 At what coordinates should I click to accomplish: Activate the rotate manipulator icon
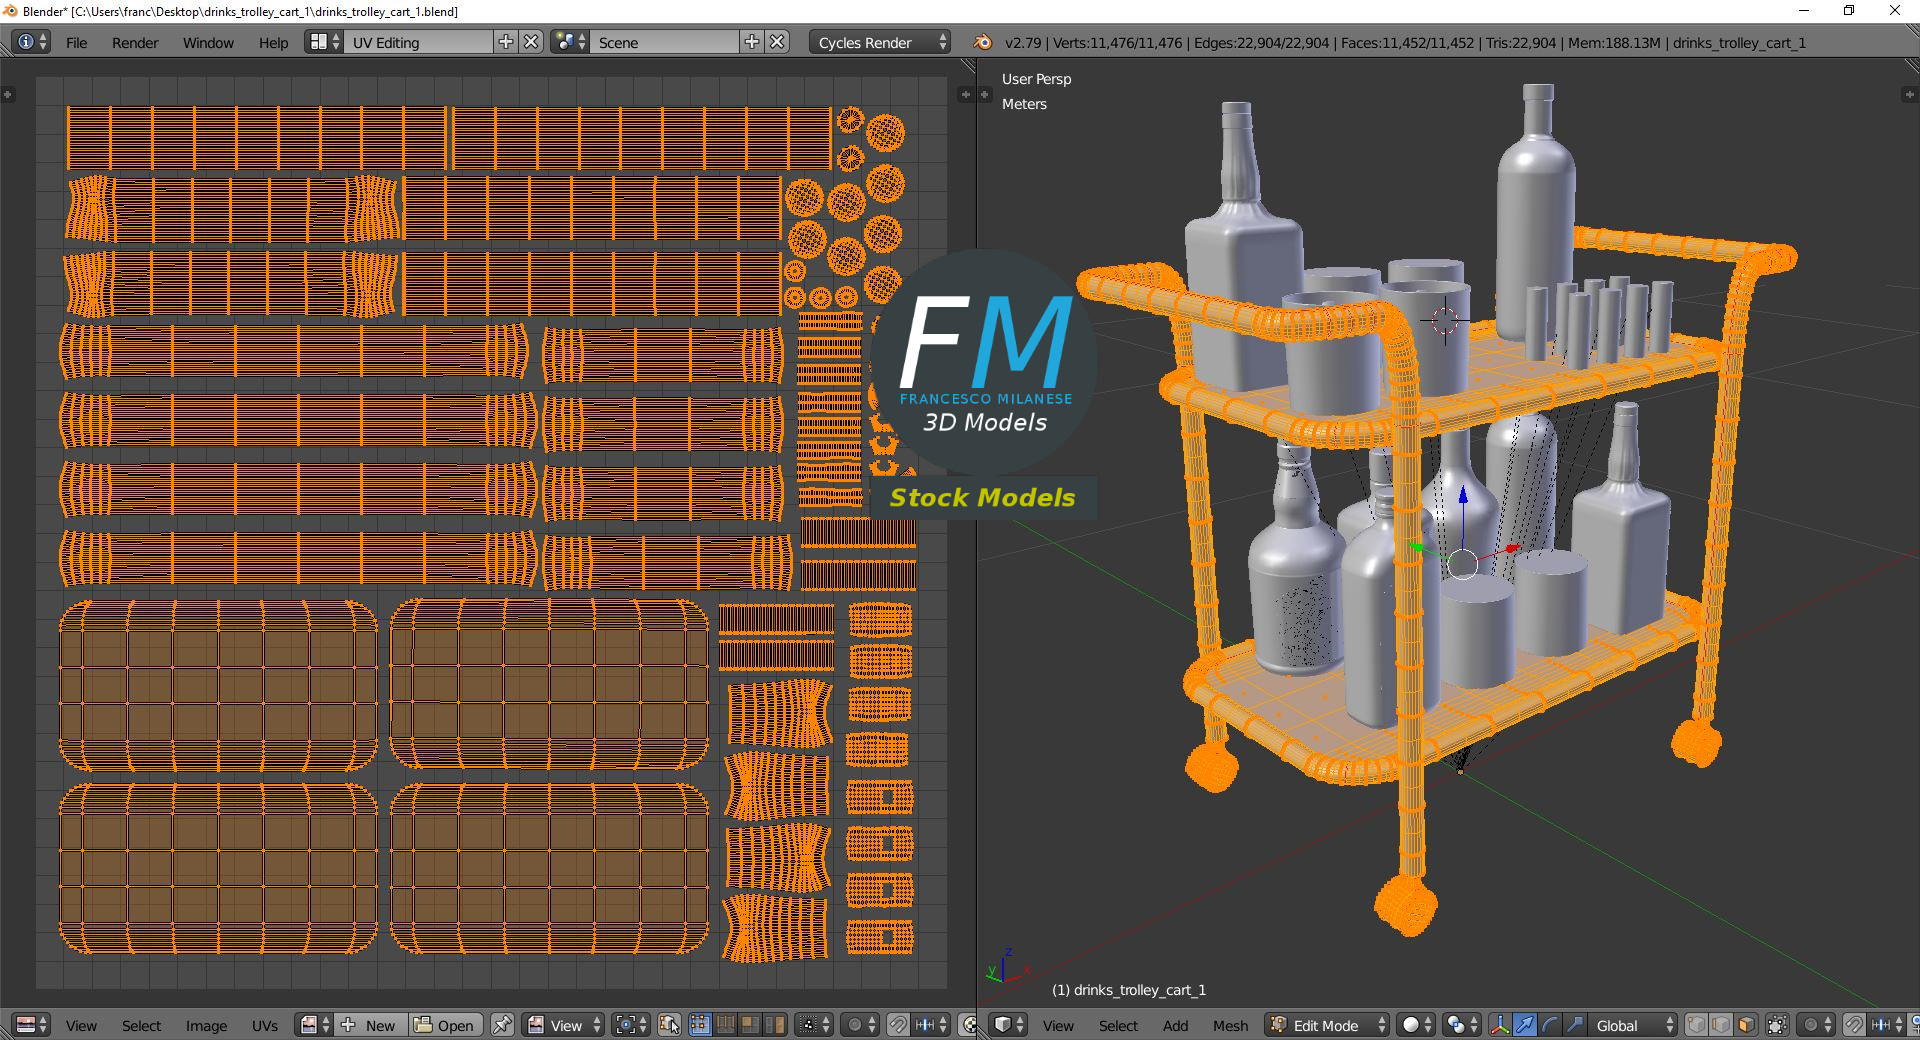click(1550, 1025)
